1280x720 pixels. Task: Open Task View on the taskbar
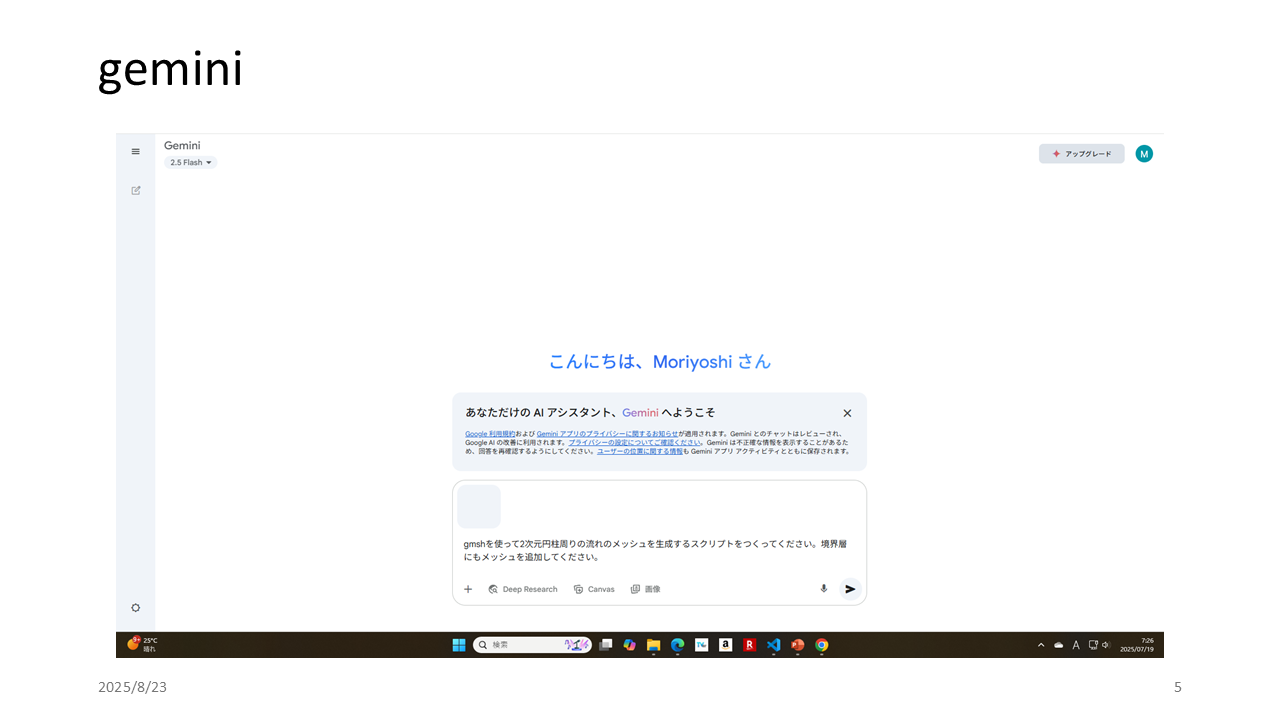tap(605, 645)
